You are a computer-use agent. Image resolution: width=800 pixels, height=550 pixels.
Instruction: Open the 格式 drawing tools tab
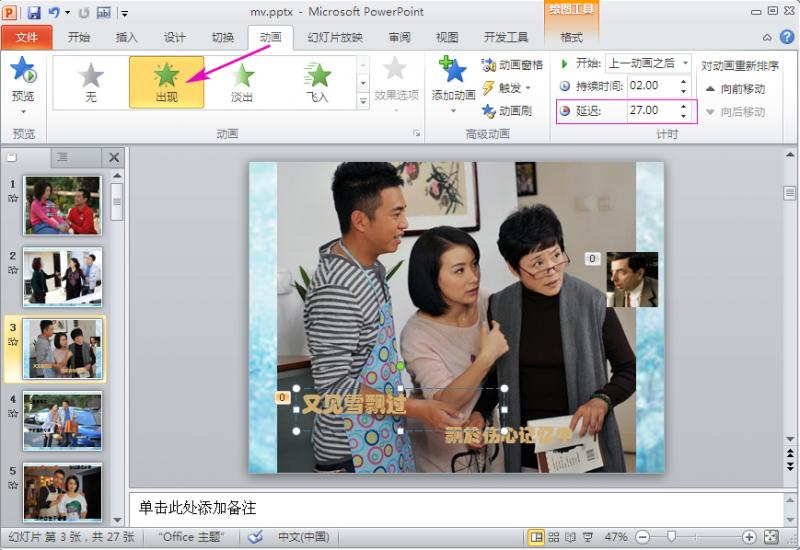point(571,37)
